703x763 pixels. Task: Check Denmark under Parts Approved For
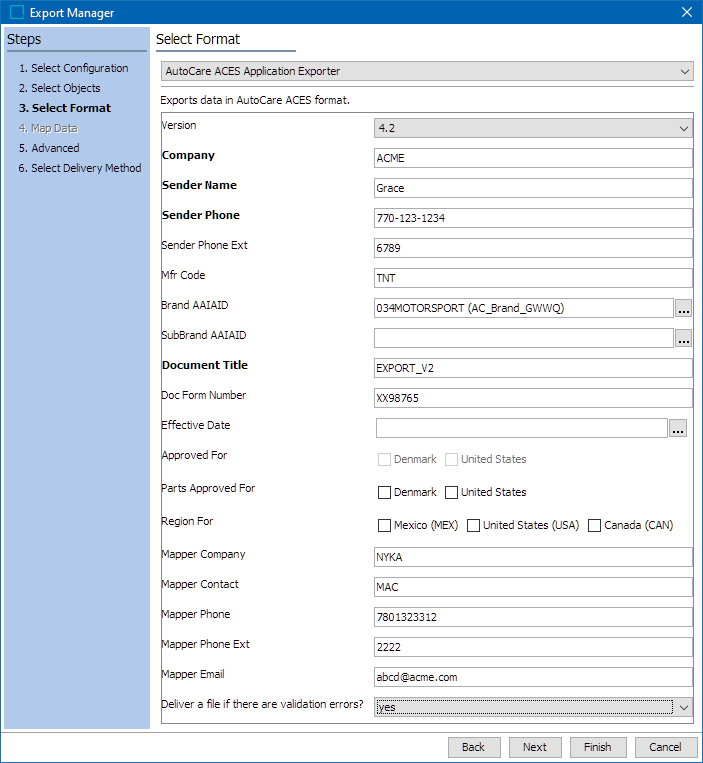point(384,492)
